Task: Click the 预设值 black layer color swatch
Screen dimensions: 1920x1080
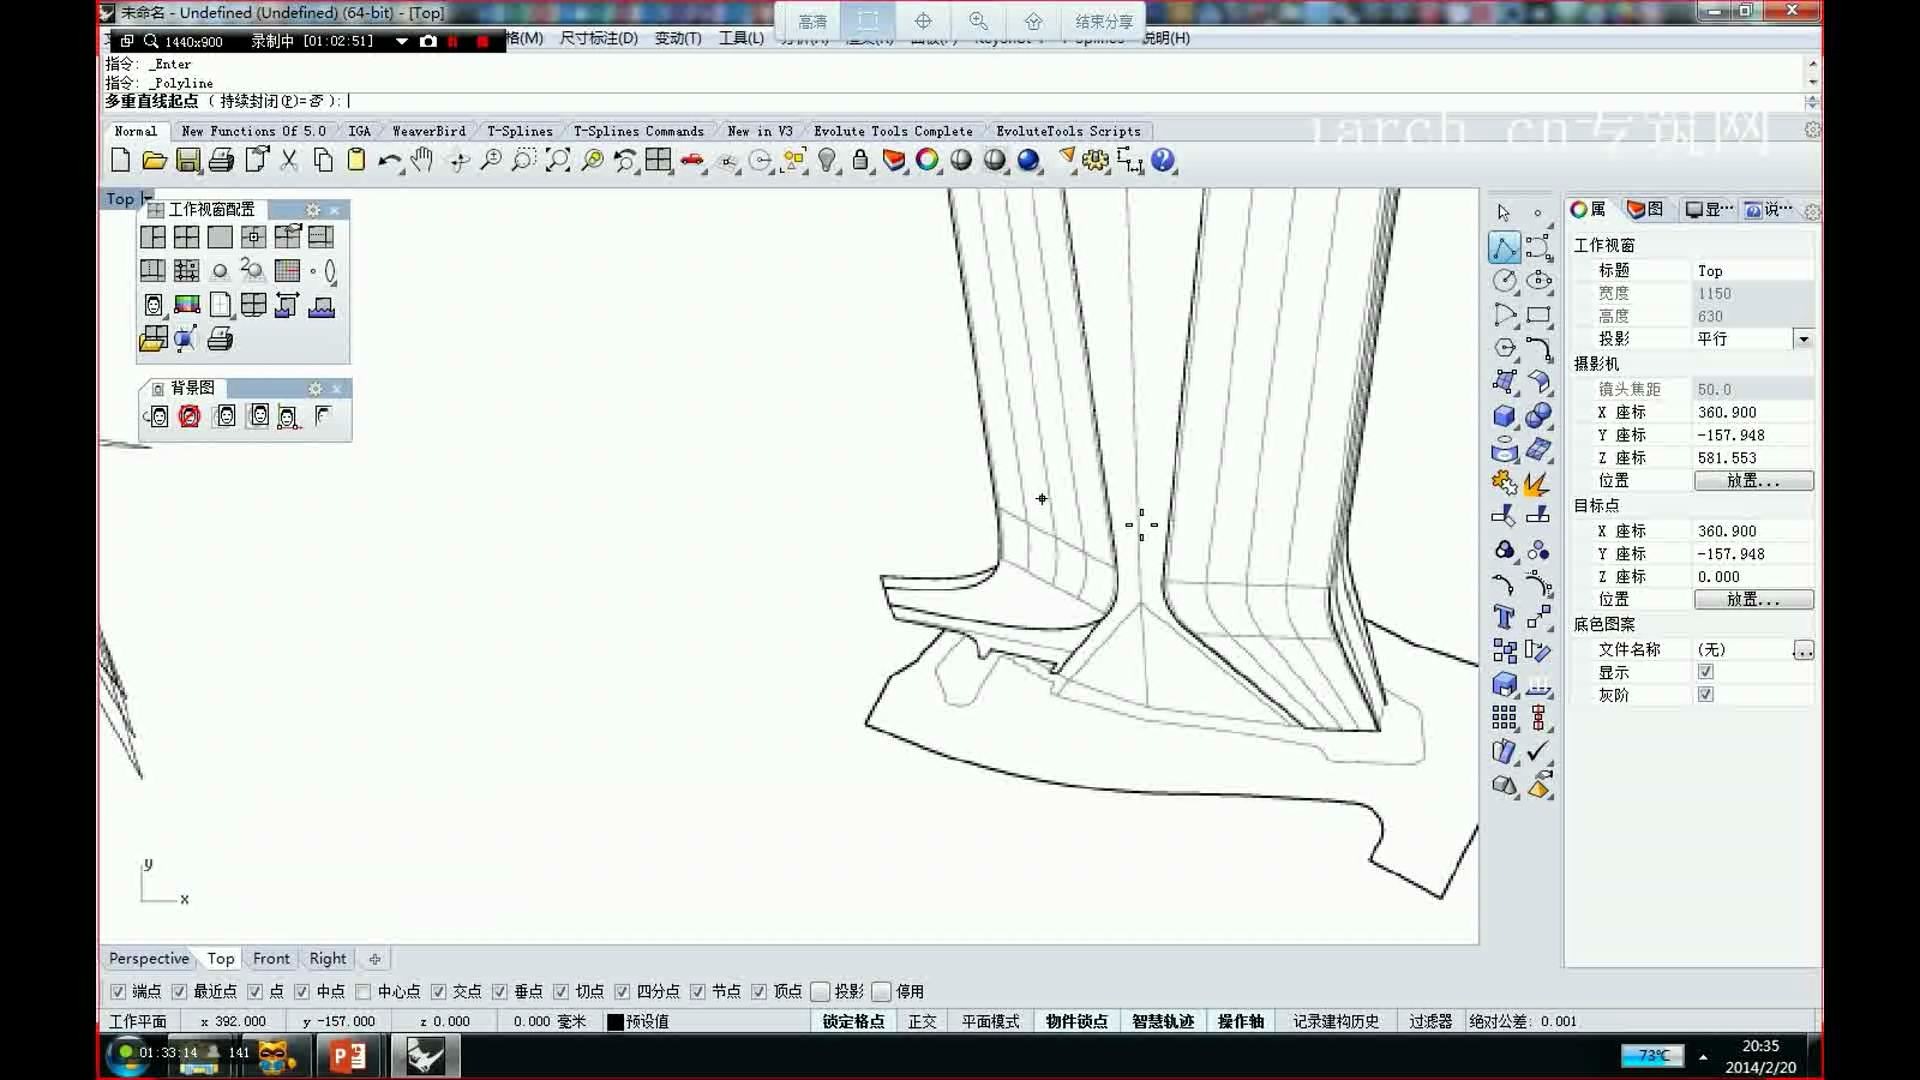Action: click(616, 1021)
